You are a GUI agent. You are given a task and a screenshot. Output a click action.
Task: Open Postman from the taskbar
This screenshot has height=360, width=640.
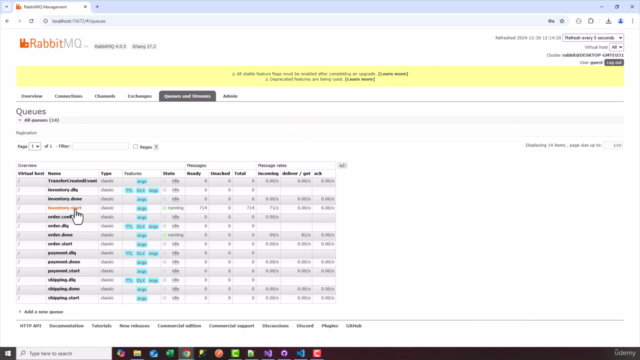click(219, 353)
